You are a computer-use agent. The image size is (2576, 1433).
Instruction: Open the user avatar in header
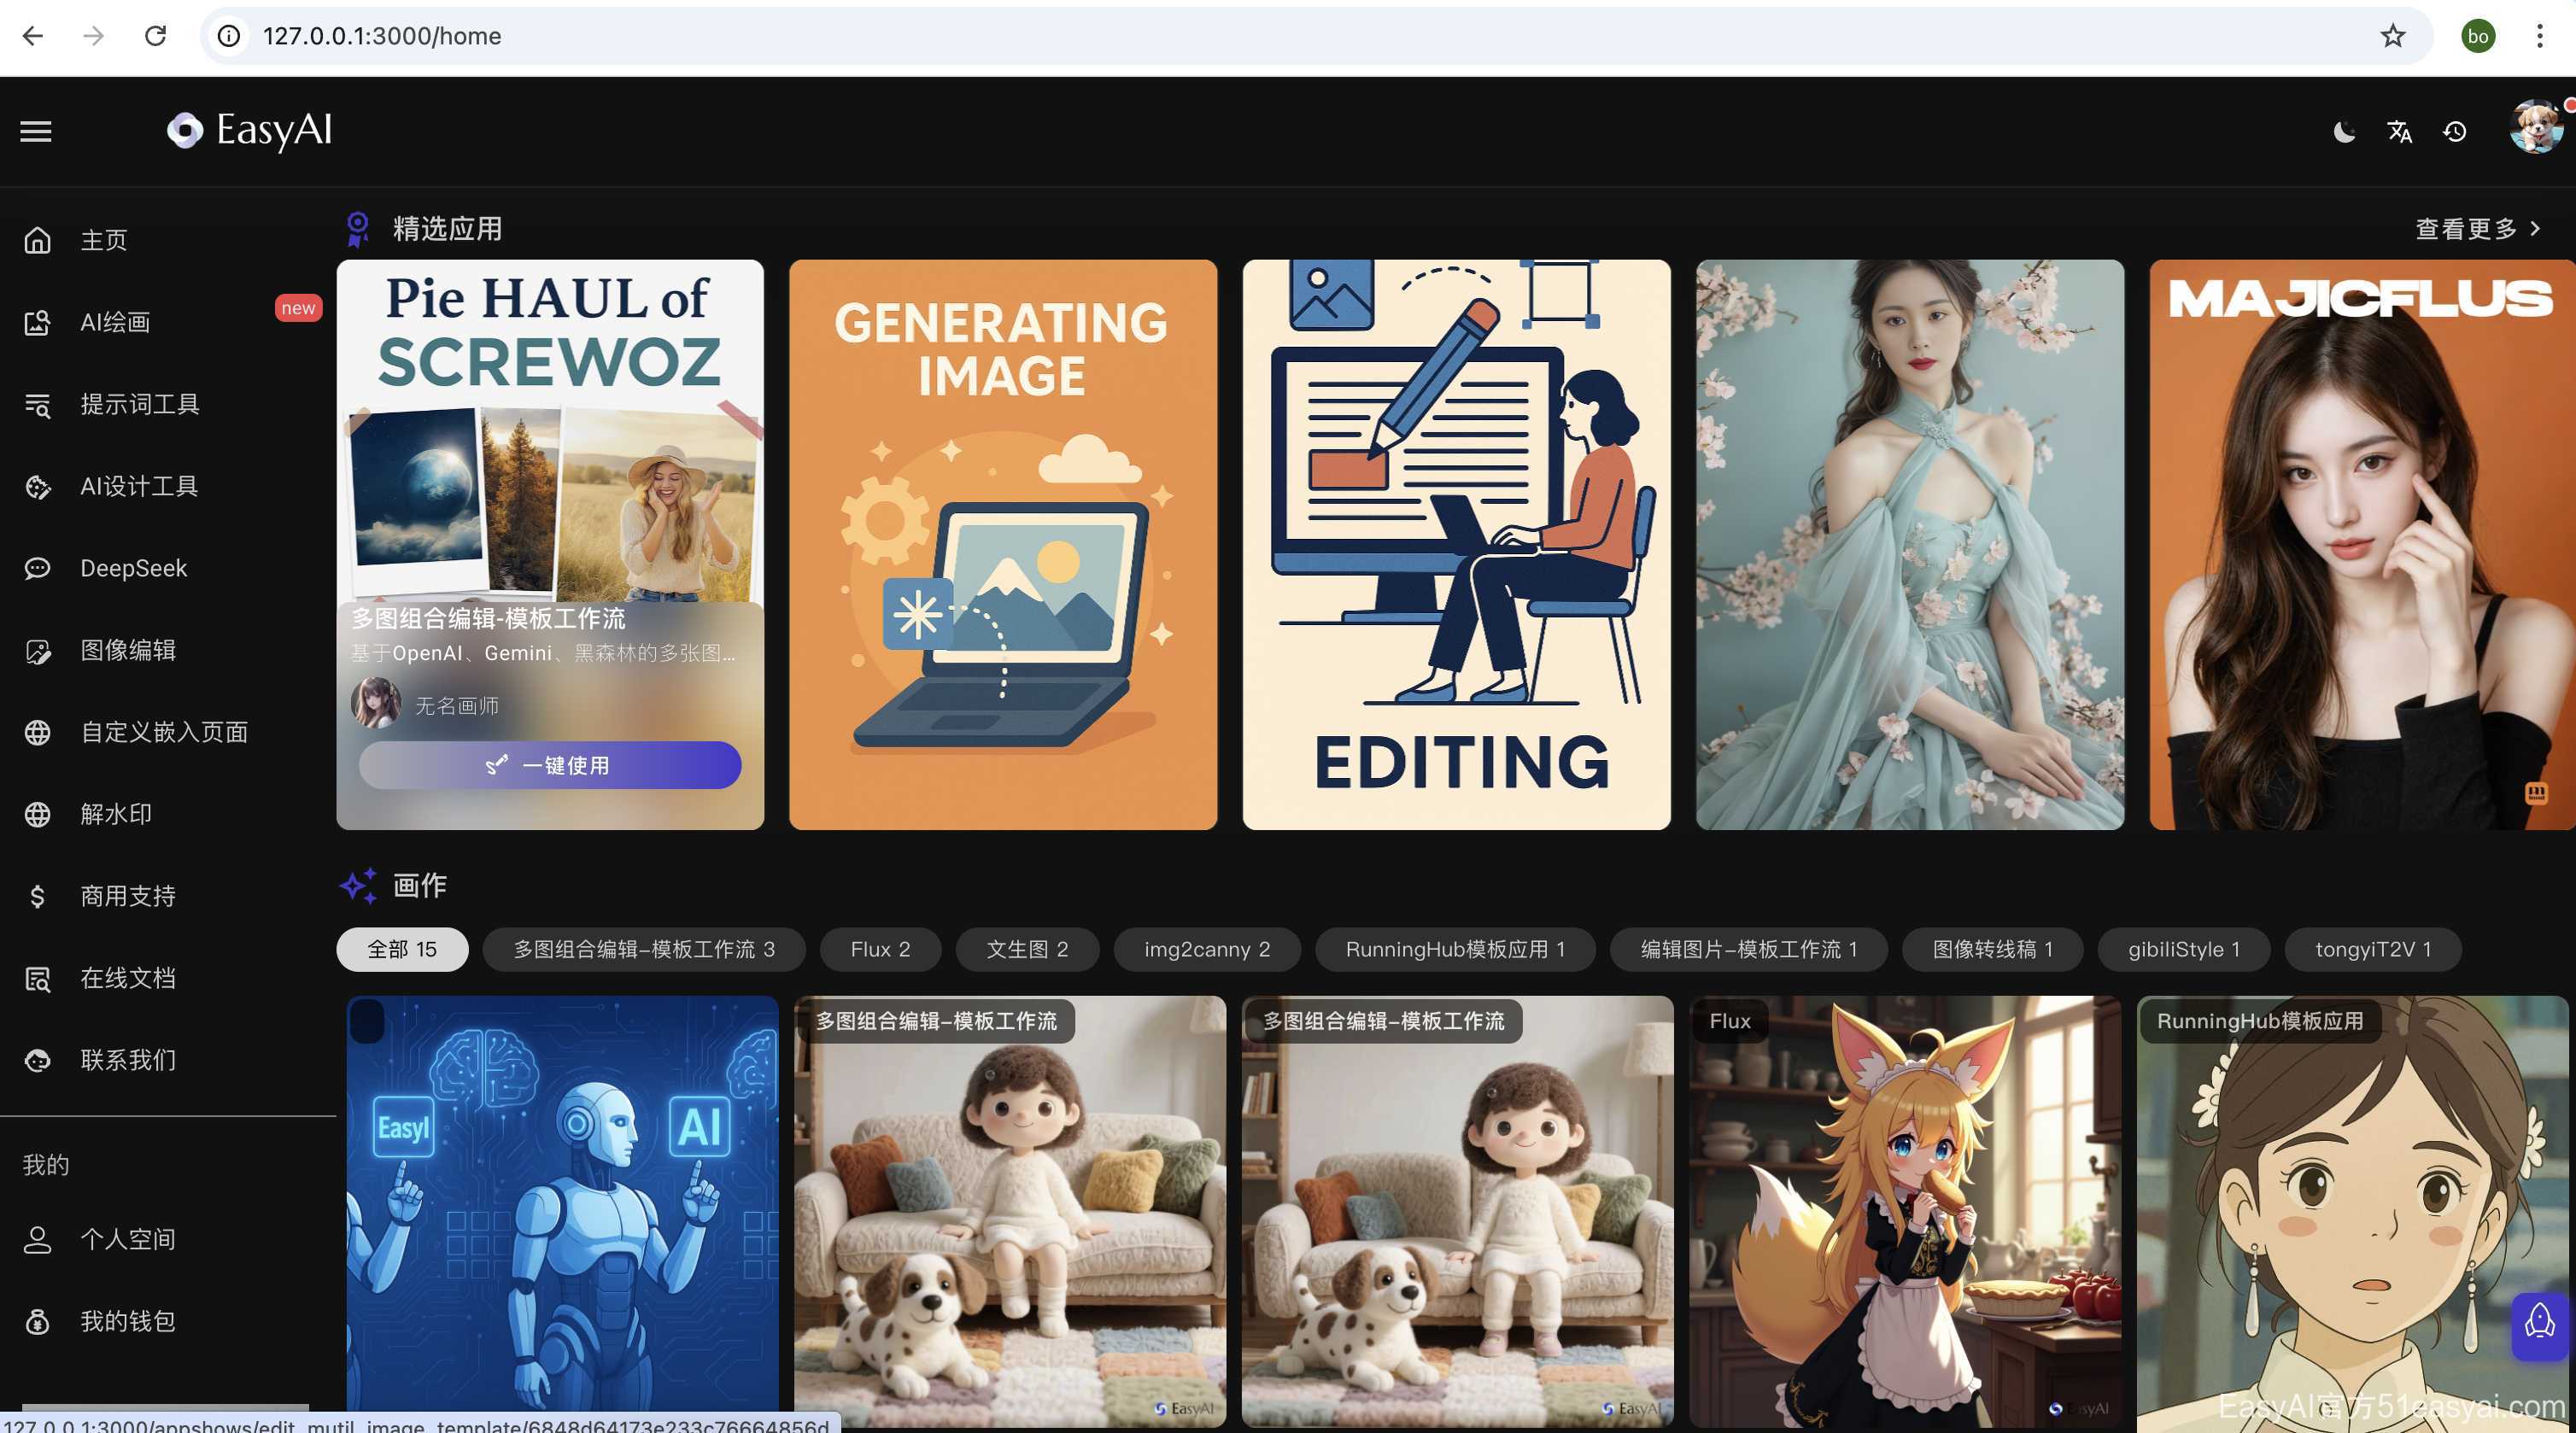[x=2536, y=127]
